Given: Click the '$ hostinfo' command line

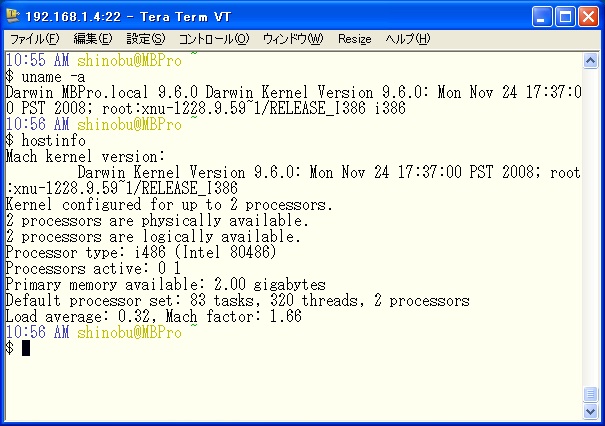Looking at the screenshot, I should tap(46, 140).
